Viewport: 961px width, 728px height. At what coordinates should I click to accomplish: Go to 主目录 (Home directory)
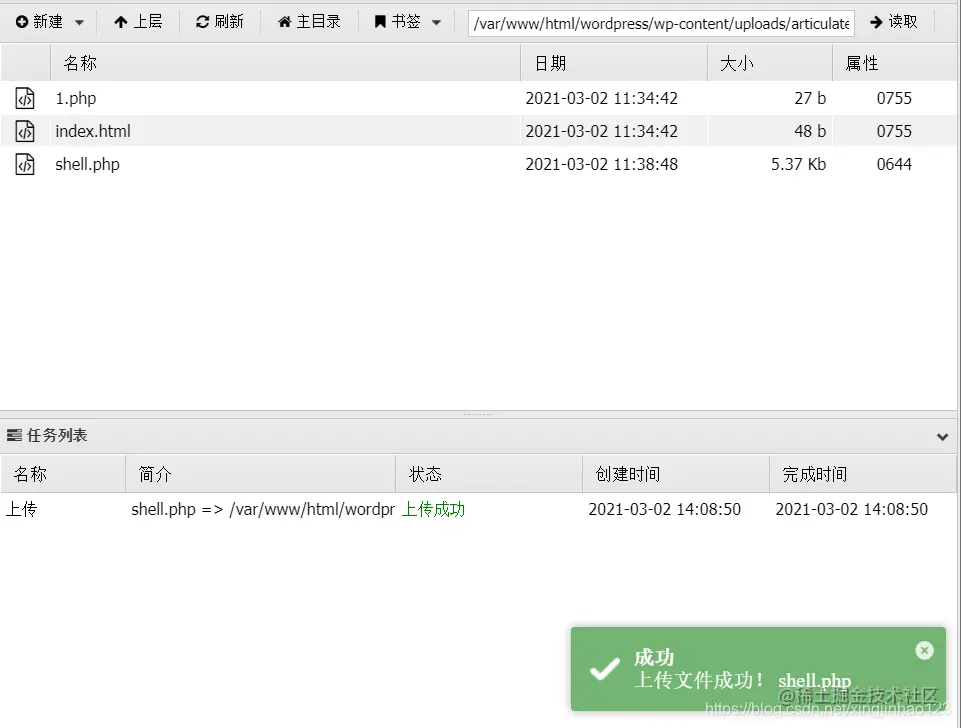pos(309,22)
